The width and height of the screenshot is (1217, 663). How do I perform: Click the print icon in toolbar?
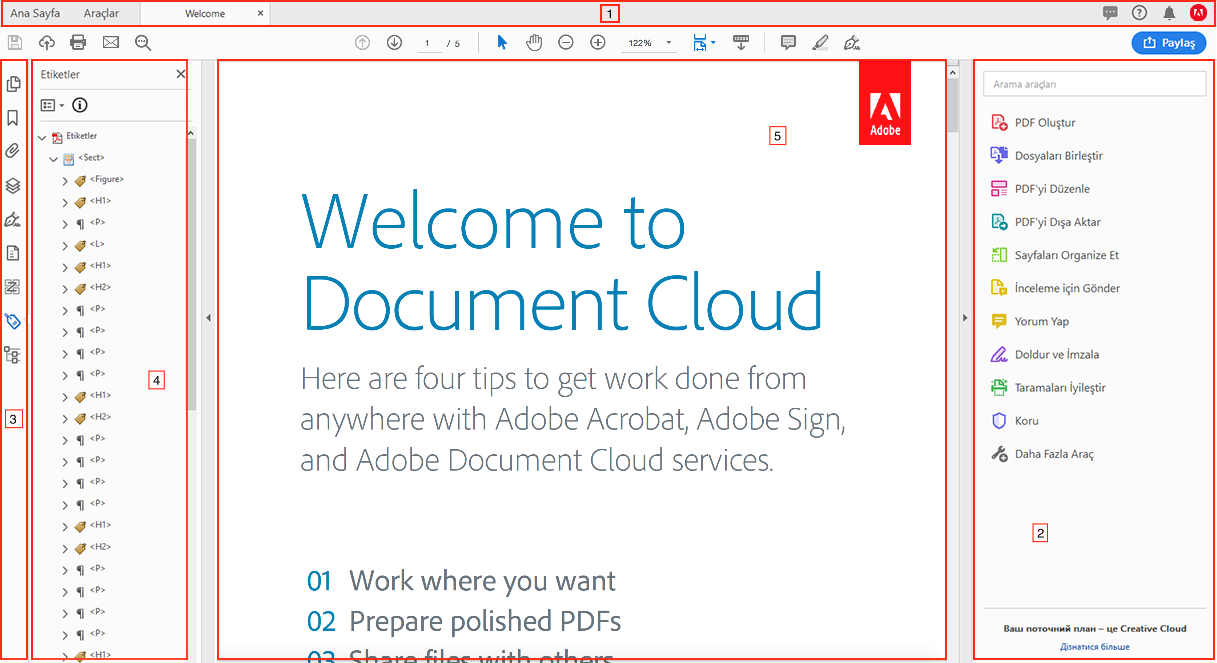click(x=78, y=43)
